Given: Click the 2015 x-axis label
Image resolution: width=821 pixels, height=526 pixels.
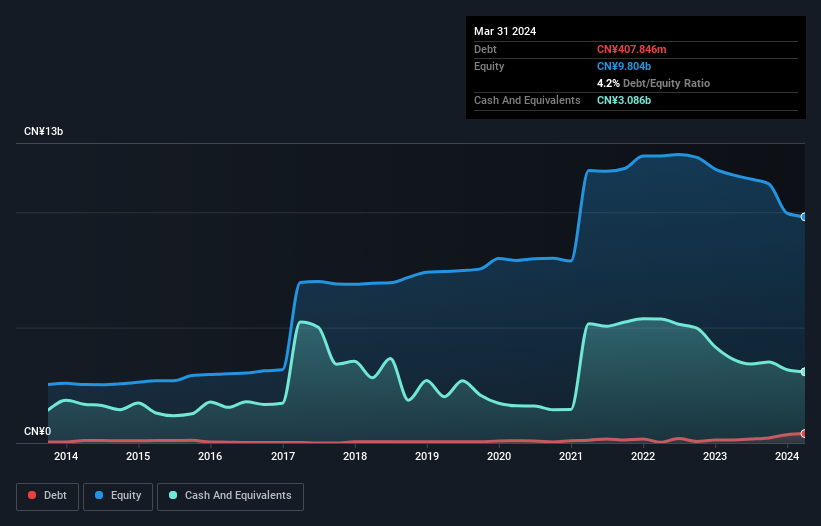Looking at the screenshot, I should pos(138,456).
